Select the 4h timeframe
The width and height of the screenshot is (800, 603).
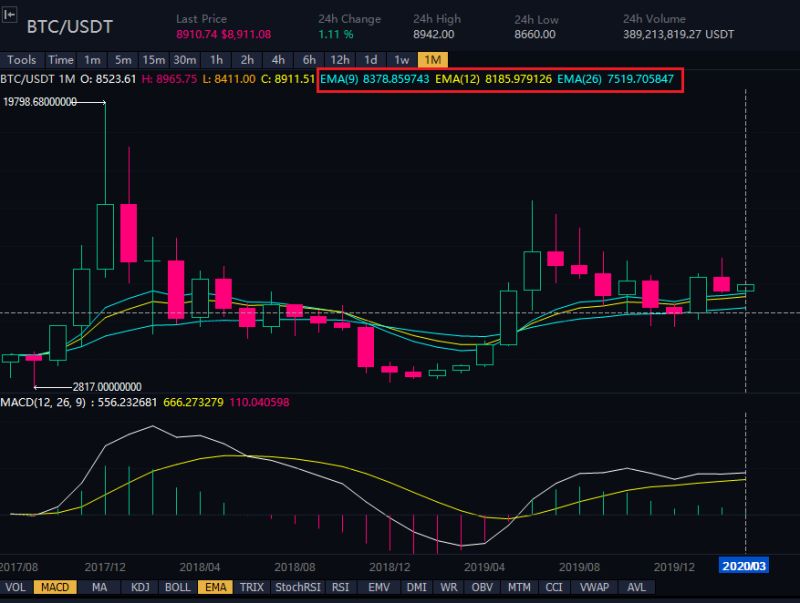[278, 60]
